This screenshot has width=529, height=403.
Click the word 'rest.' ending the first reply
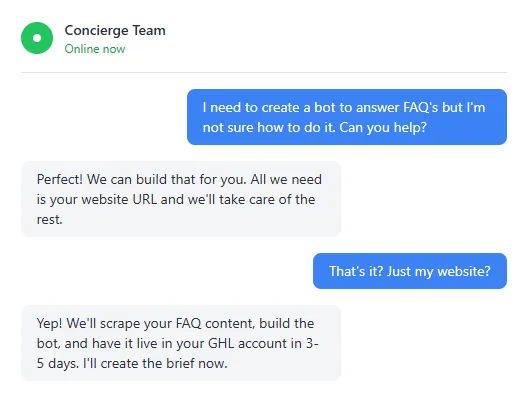pyautogui.click(x=50, y=220)
